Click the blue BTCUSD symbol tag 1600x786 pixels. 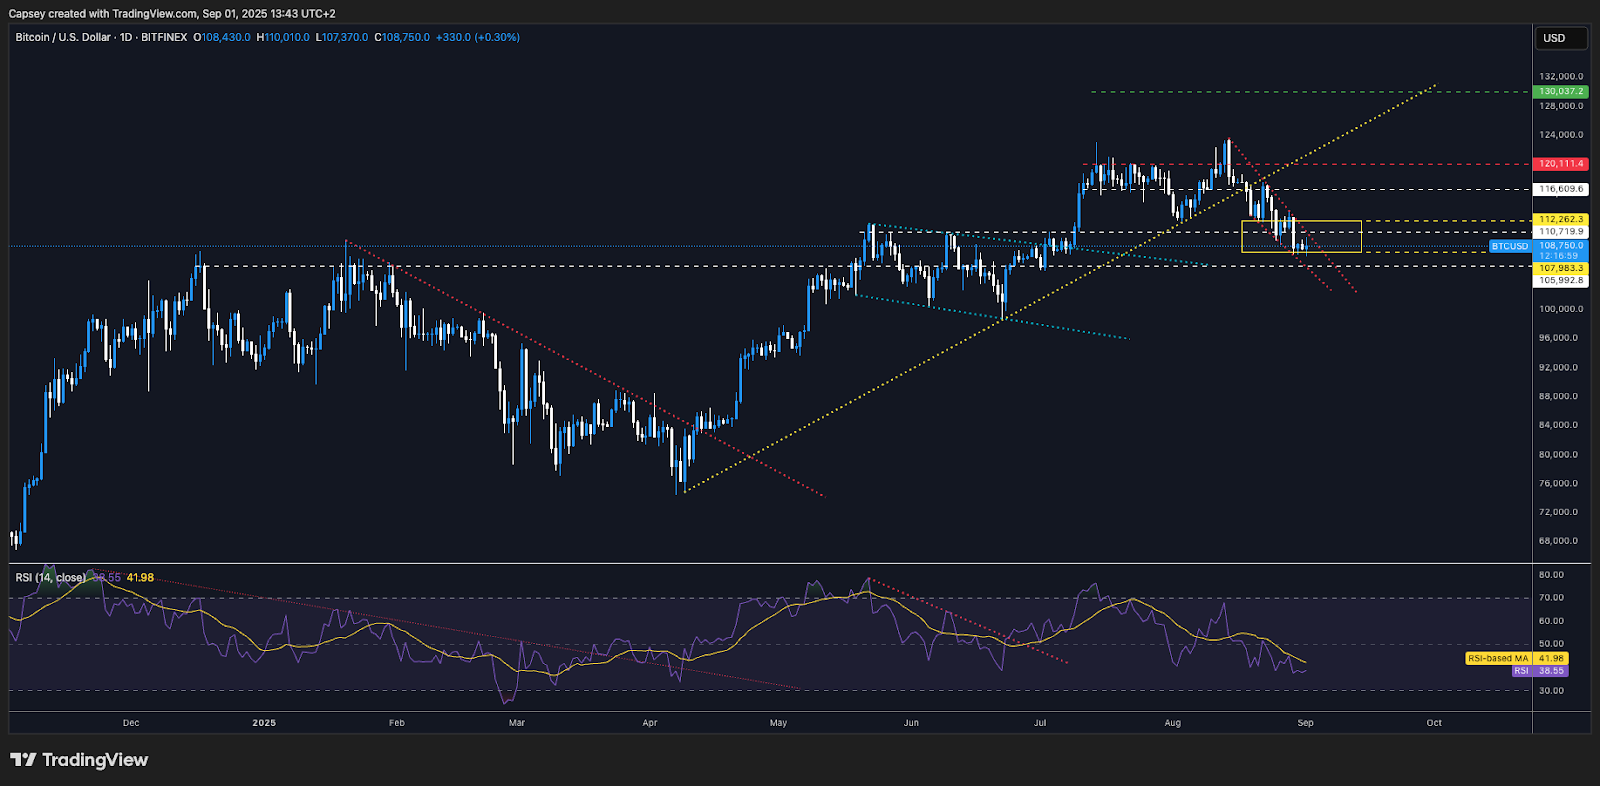click(x=1509, y=246)
